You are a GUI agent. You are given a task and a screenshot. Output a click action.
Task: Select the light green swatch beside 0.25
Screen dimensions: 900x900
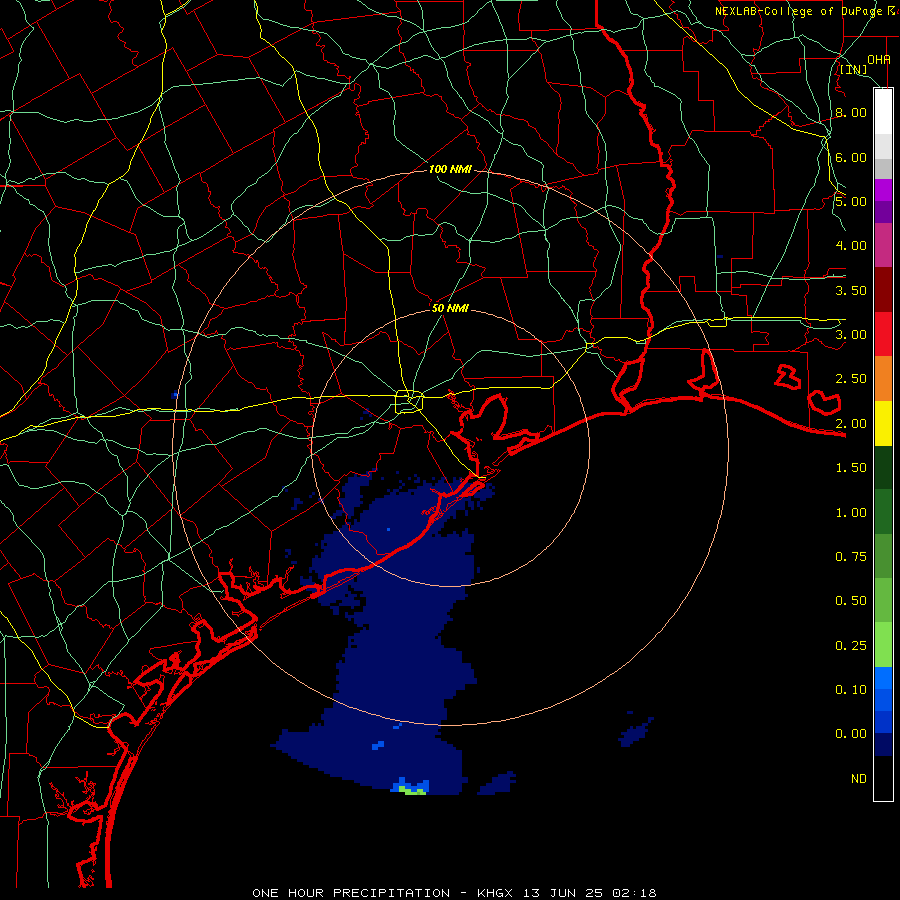pyautogui.click(x=883, y=645)
